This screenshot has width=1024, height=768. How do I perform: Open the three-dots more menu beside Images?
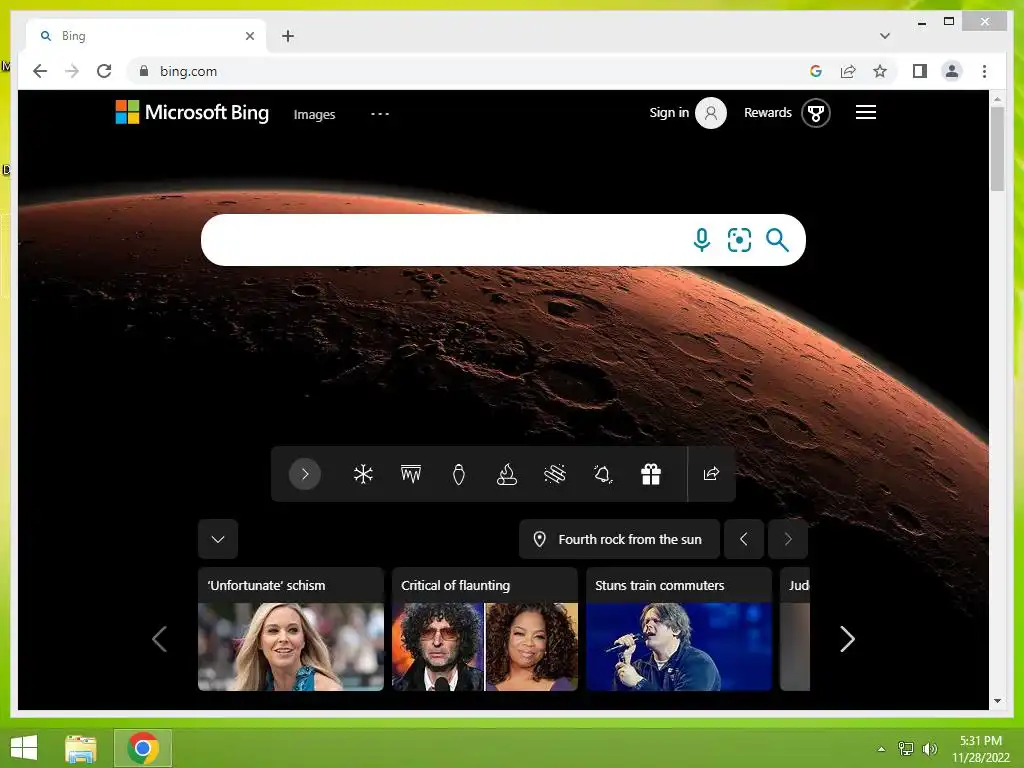click(x=379, y=114)
